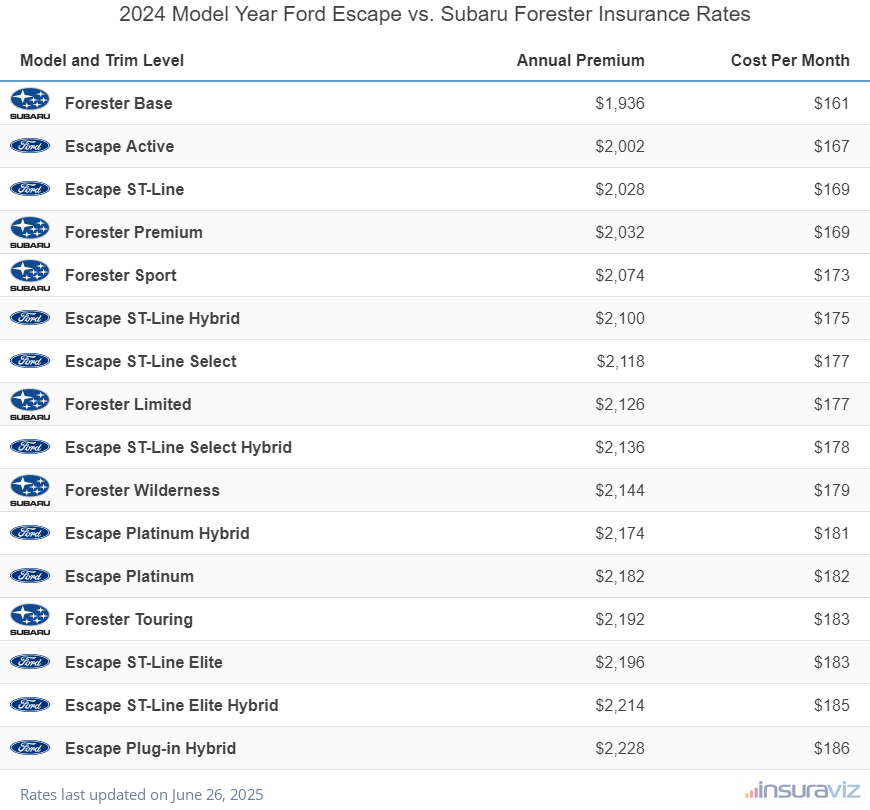Click the Subaru logo beside Forester Wilderness
Image resolution: width=870 pixels, height=810 pixels.
point(30,490)
